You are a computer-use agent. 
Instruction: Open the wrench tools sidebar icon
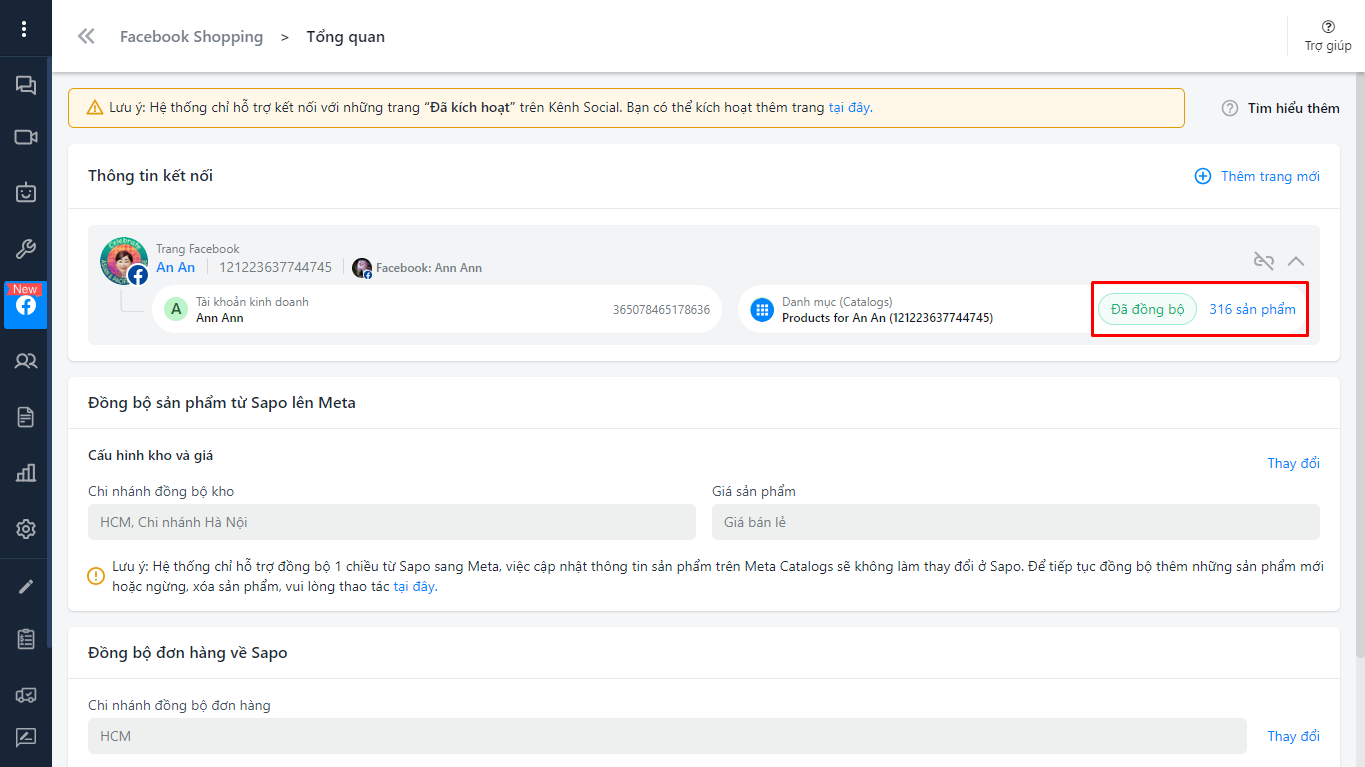pyautogui.click(x=26, y=248)
